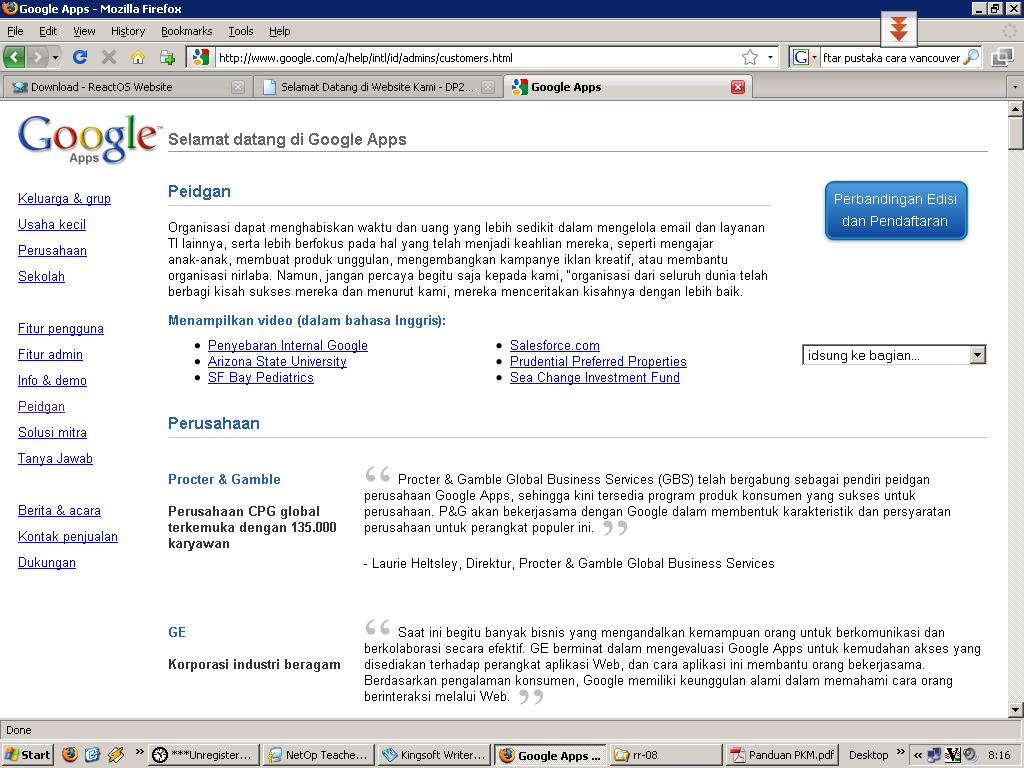This screenshot has height=768, width=1024.
Task: Open Salesforce.com video link
Action: click(x=554, y=345)
